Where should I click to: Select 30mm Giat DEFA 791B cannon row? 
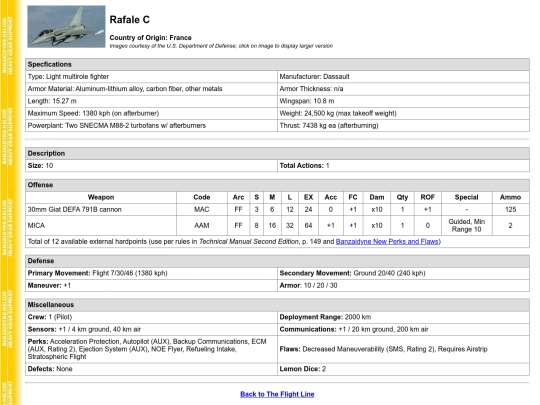tap(277, 209)
